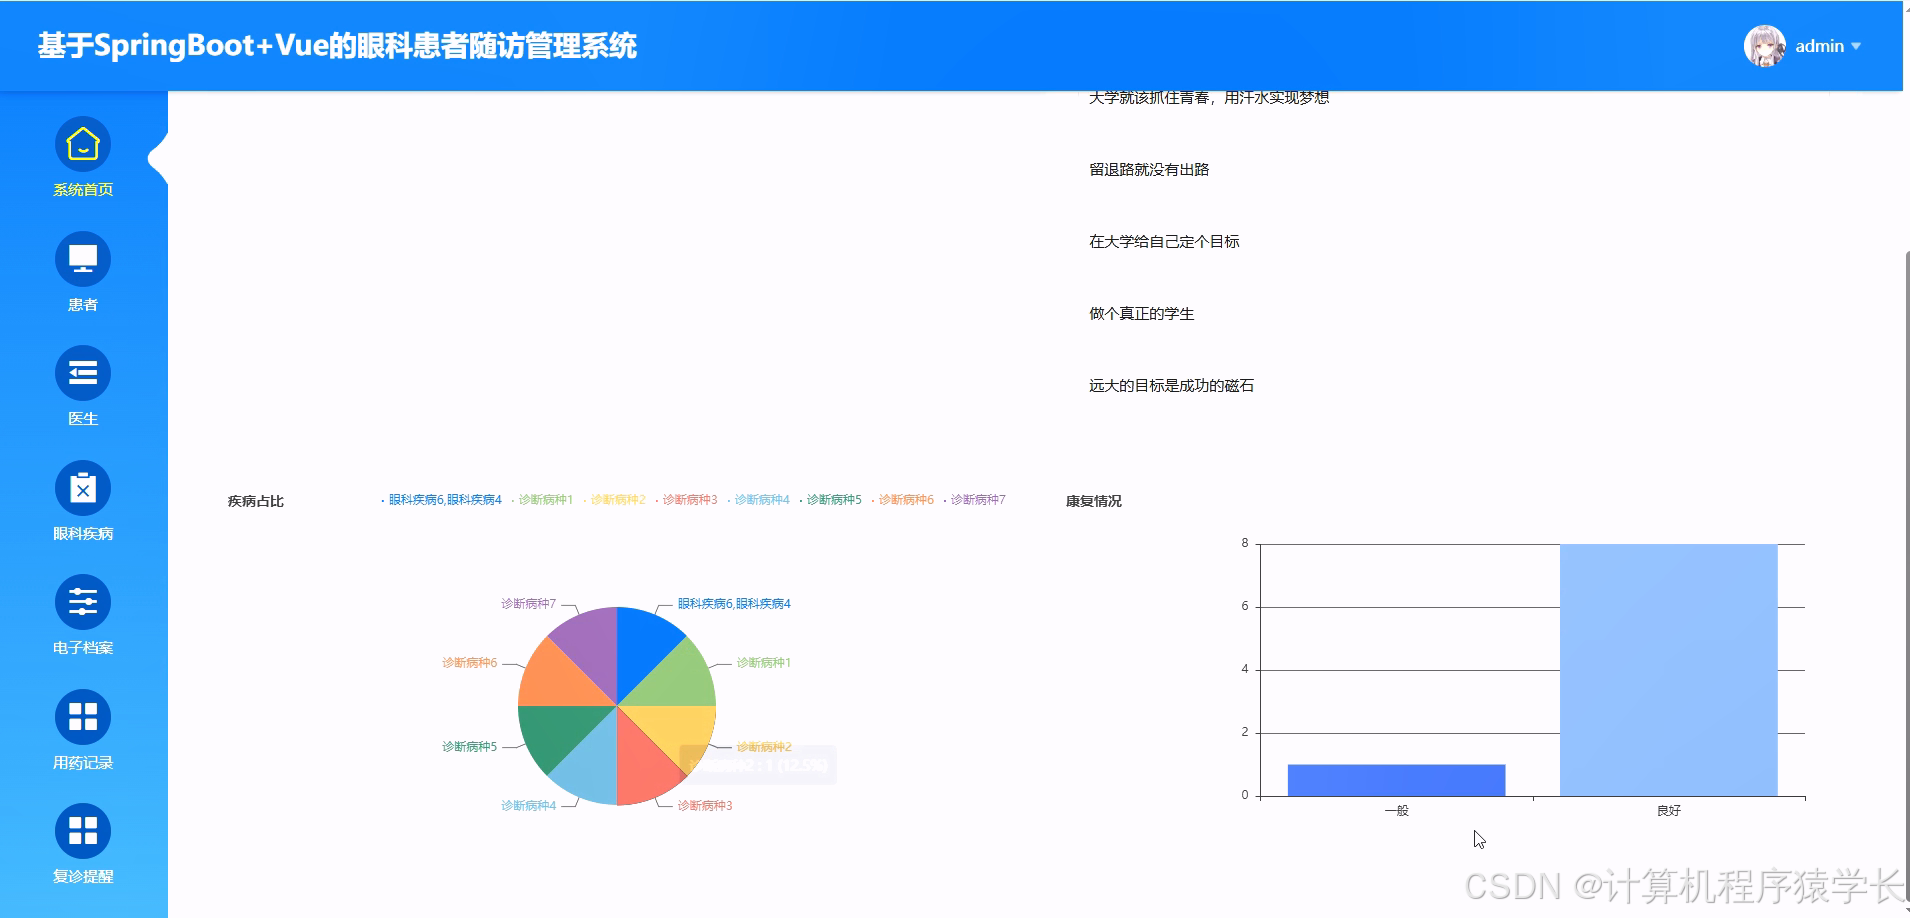The image size is (1910, 918).
Task: Click the announcement 在大学给自己定个目标
Action: 1165,241
